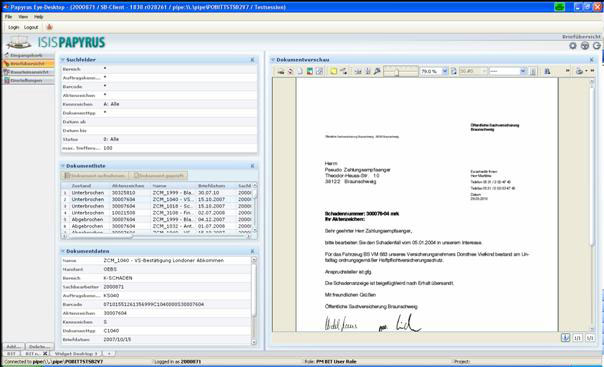604x367 pixels.
Task: Click the Briefdatum column header
Action: 216,186
